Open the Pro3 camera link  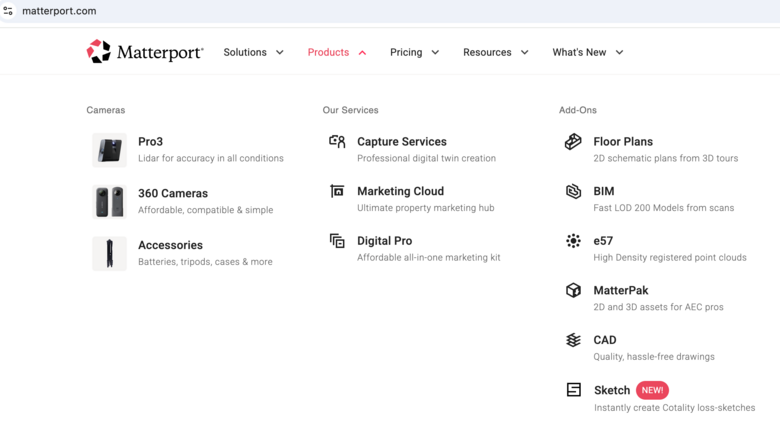[x=150, y=142]
